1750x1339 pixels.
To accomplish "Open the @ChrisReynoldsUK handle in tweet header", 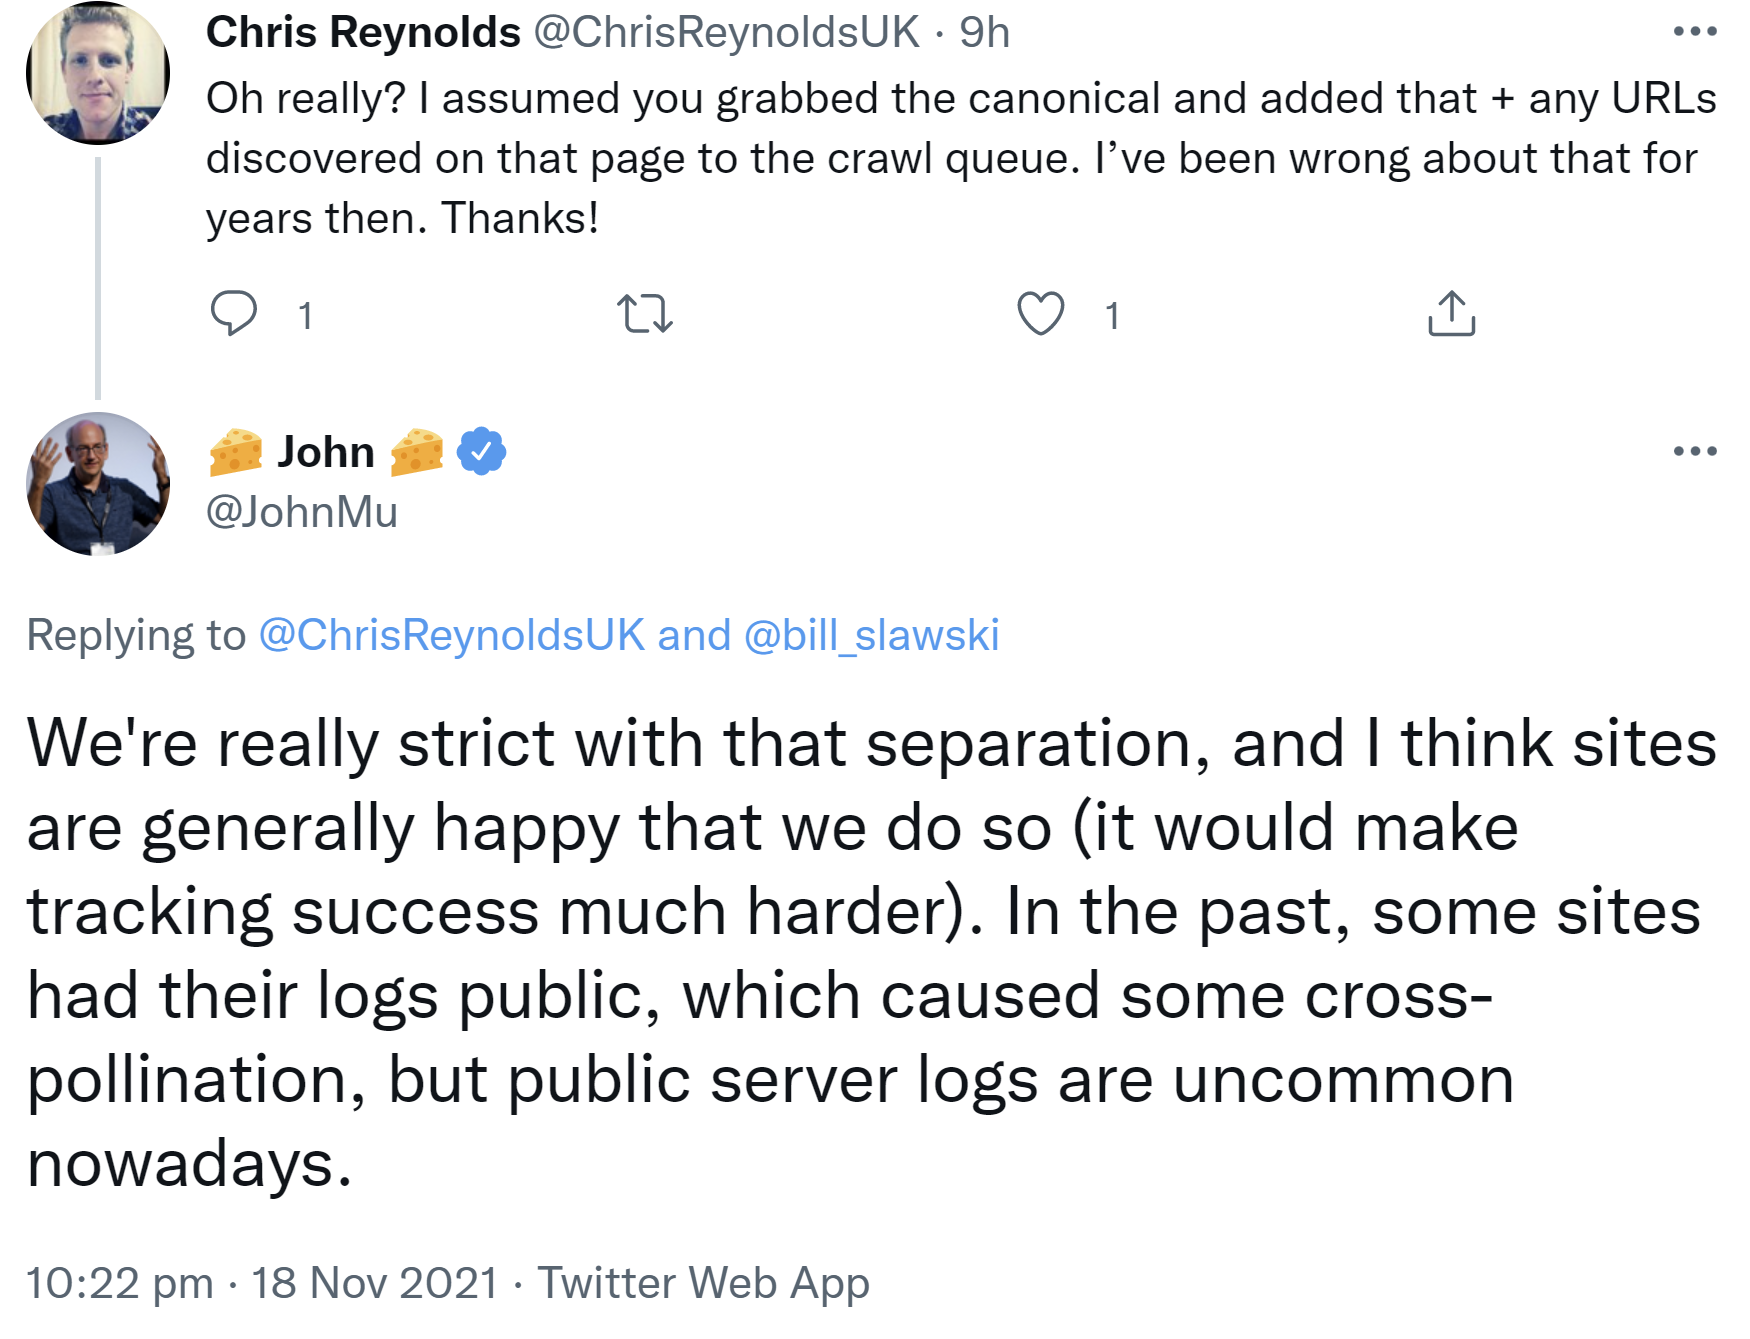I will (x=726, y=33).
